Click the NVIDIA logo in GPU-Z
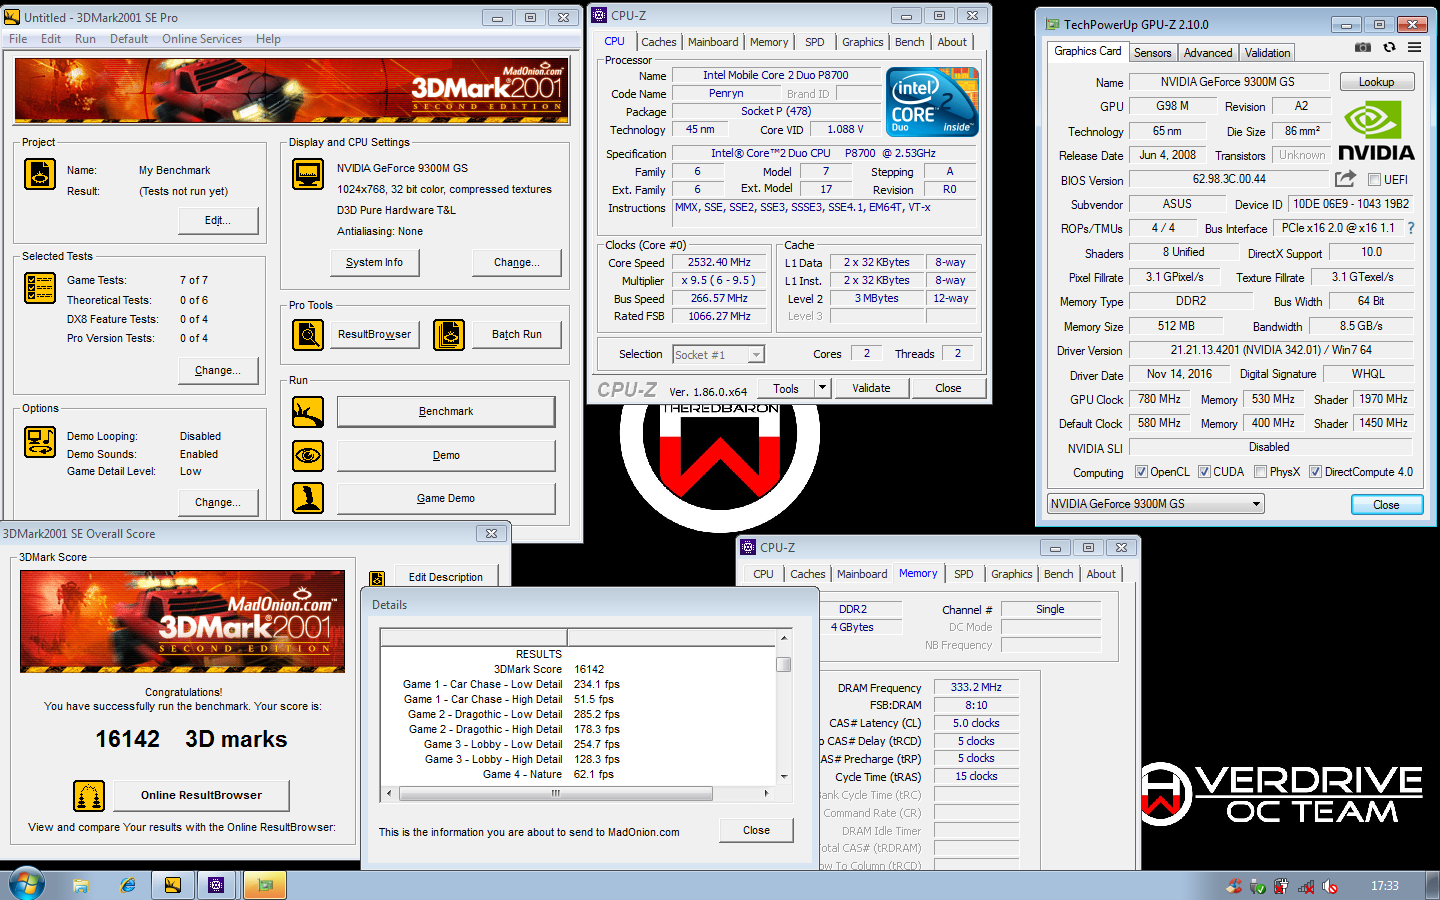 coord(1376,131)
